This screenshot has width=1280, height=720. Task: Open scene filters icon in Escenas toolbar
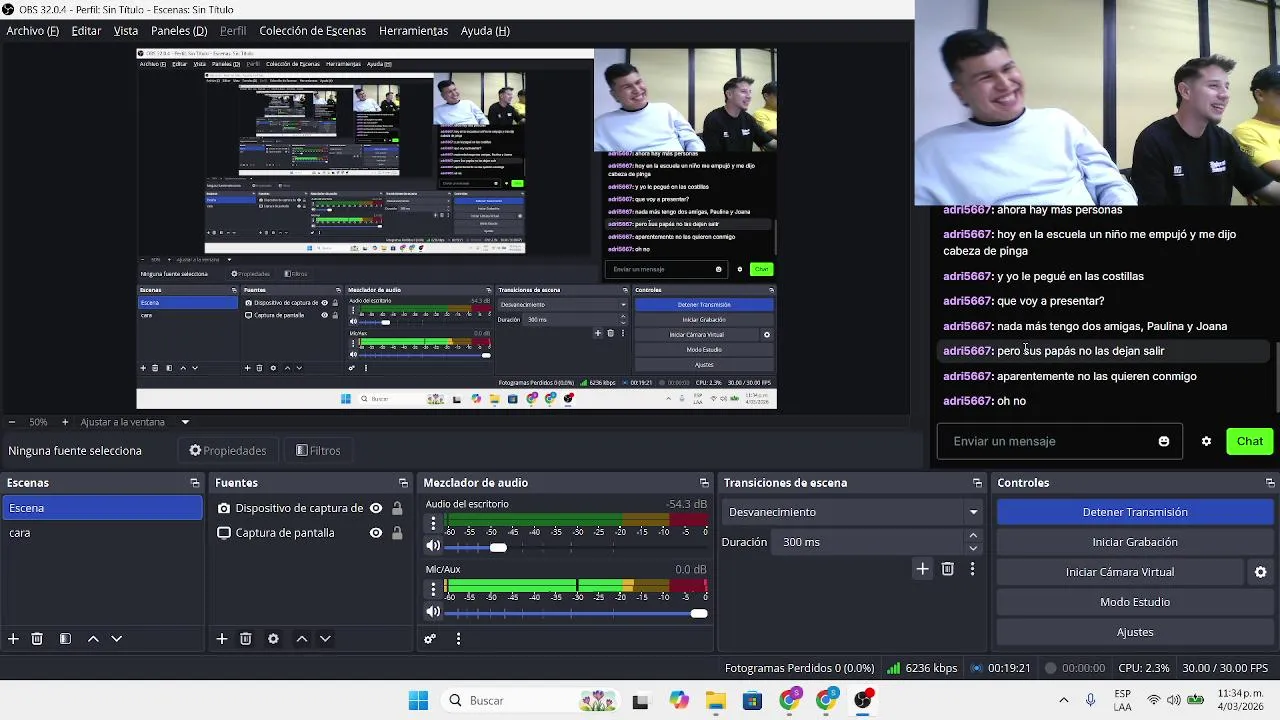pos(65,639)
